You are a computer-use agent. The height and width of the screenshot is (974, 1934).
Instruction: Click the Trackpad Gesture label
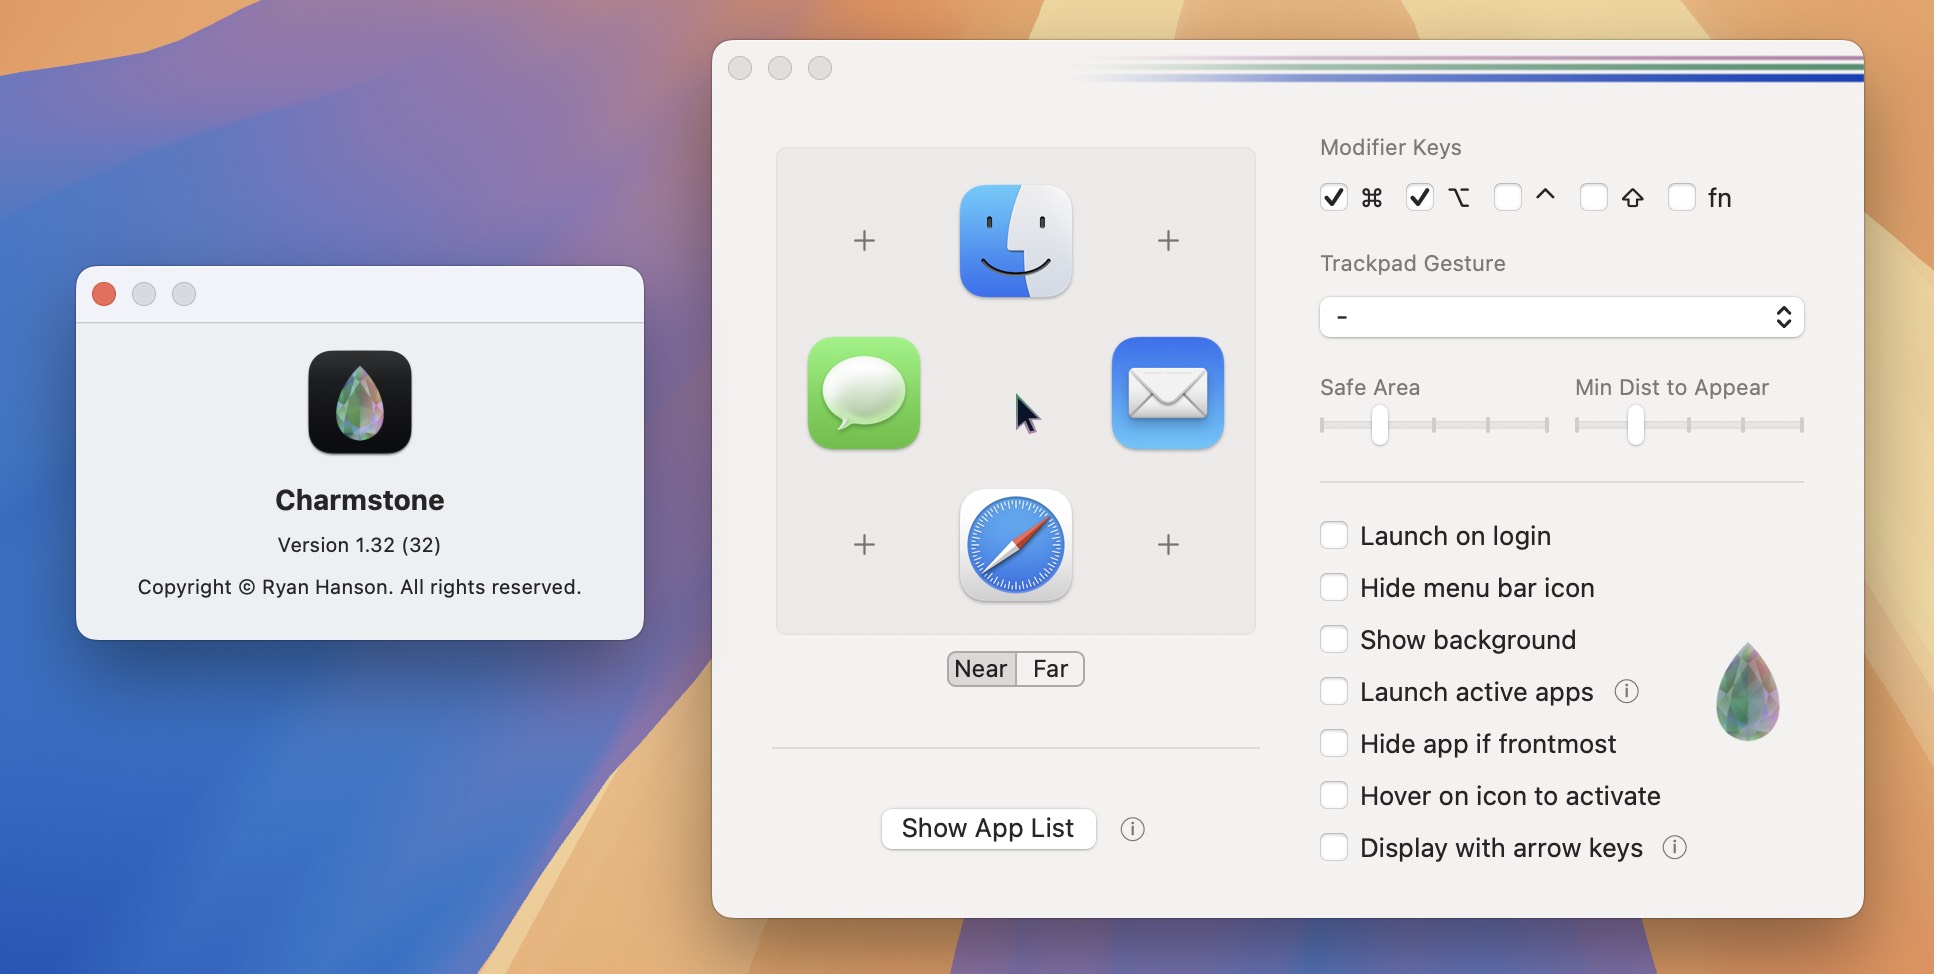click(1412, 263)
